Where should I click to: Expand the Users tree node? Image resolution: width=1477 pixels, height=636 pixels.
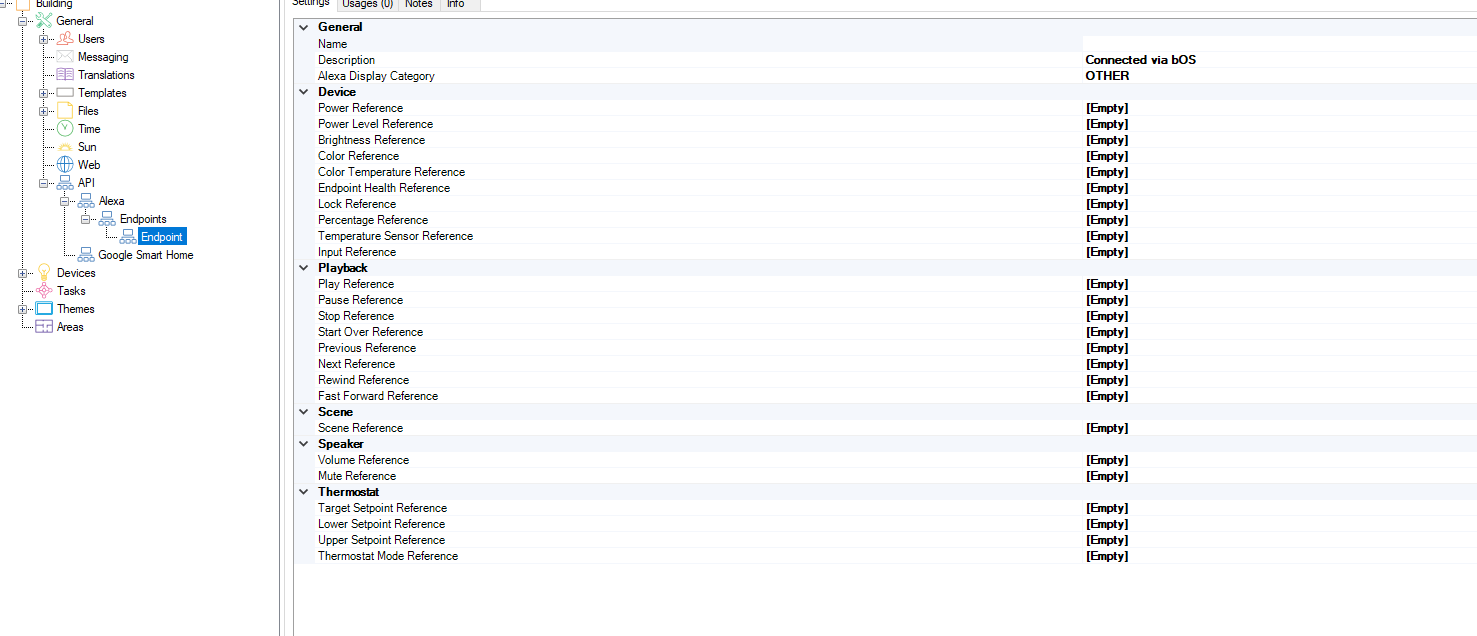(x=44, y=39)
